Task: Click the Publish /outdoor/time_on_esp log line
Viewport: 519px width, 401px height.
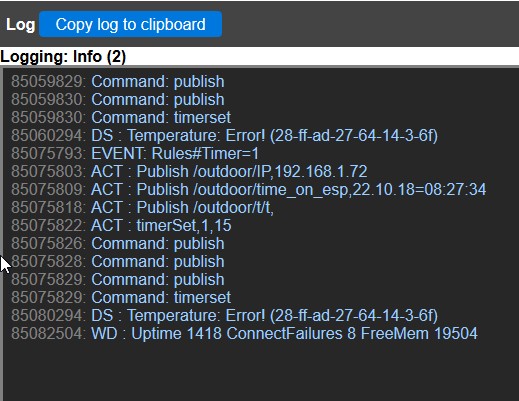Action: [x=248, y=189]
